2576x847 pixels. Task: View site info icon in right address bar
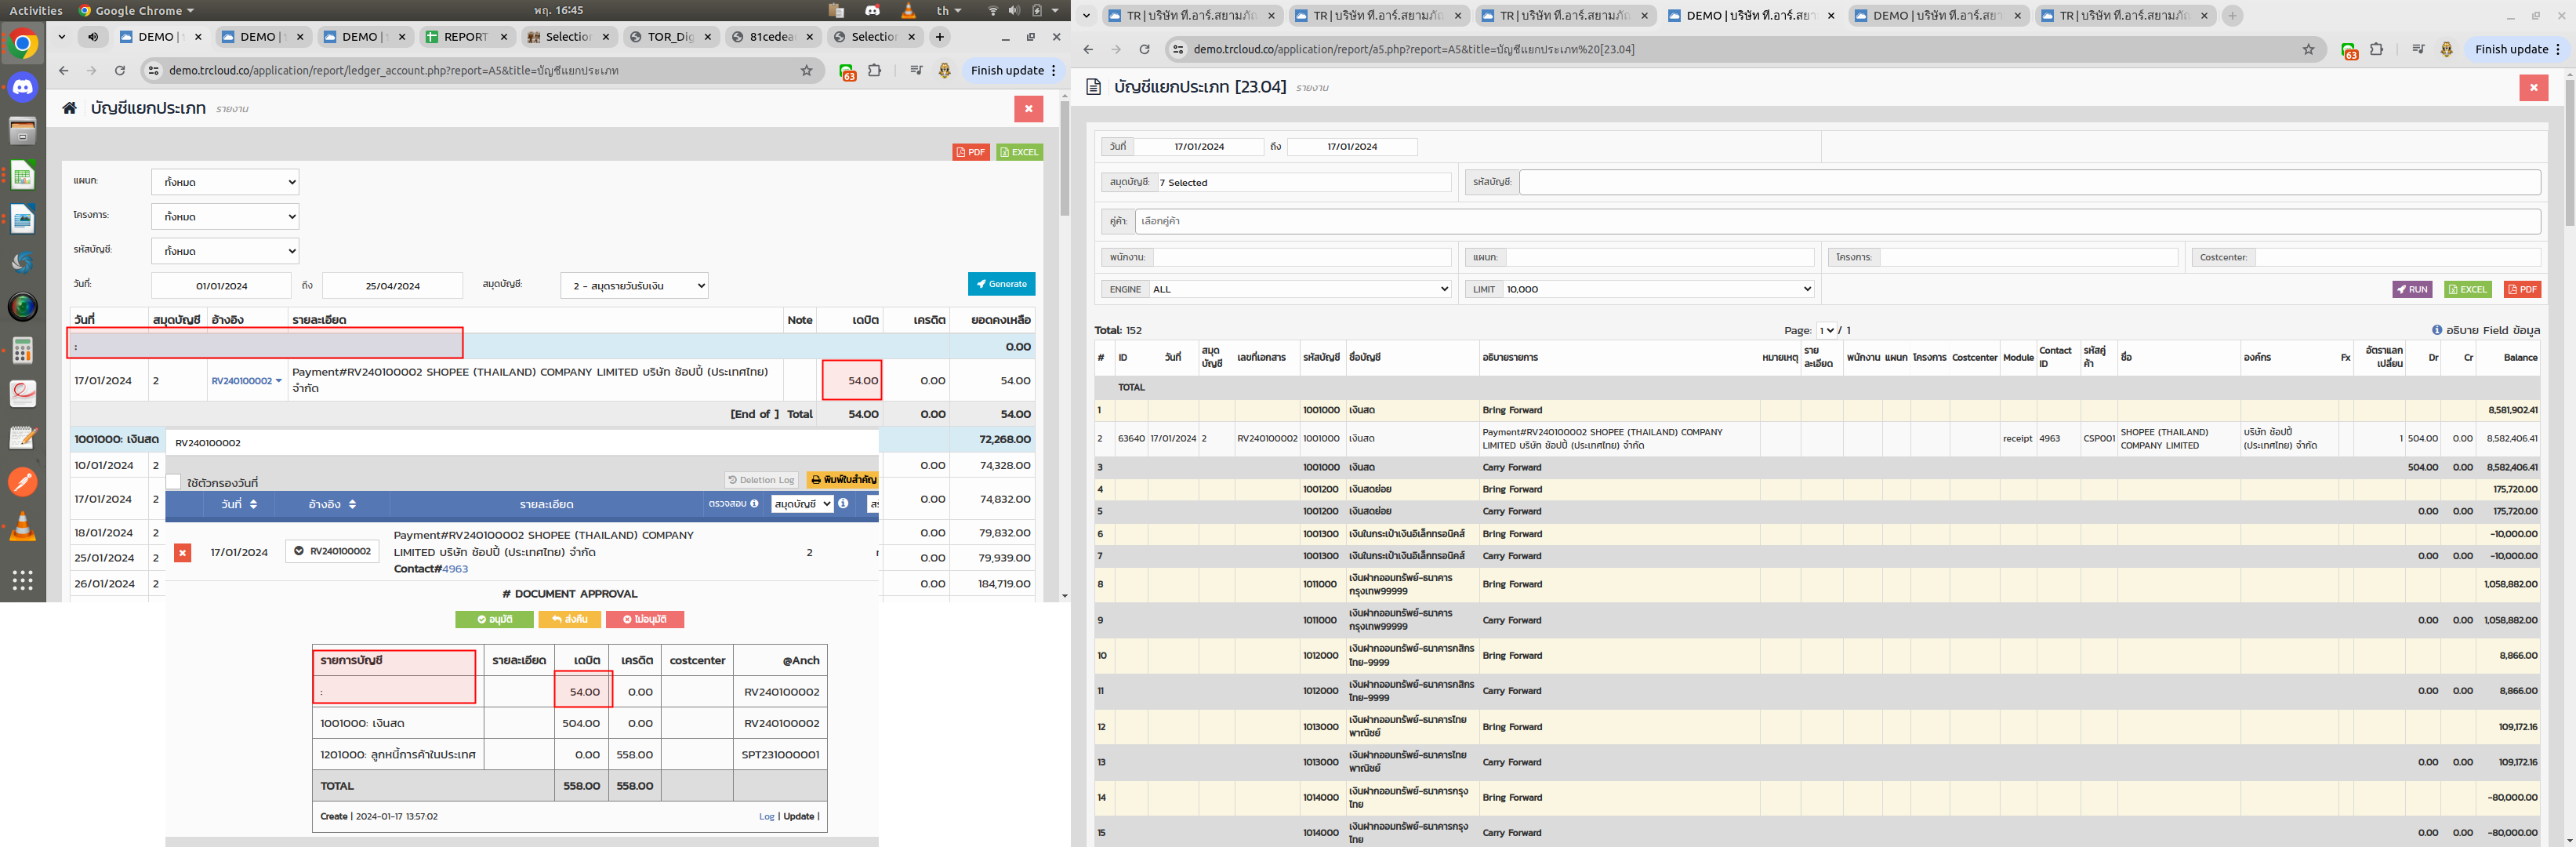(1178, 49)
